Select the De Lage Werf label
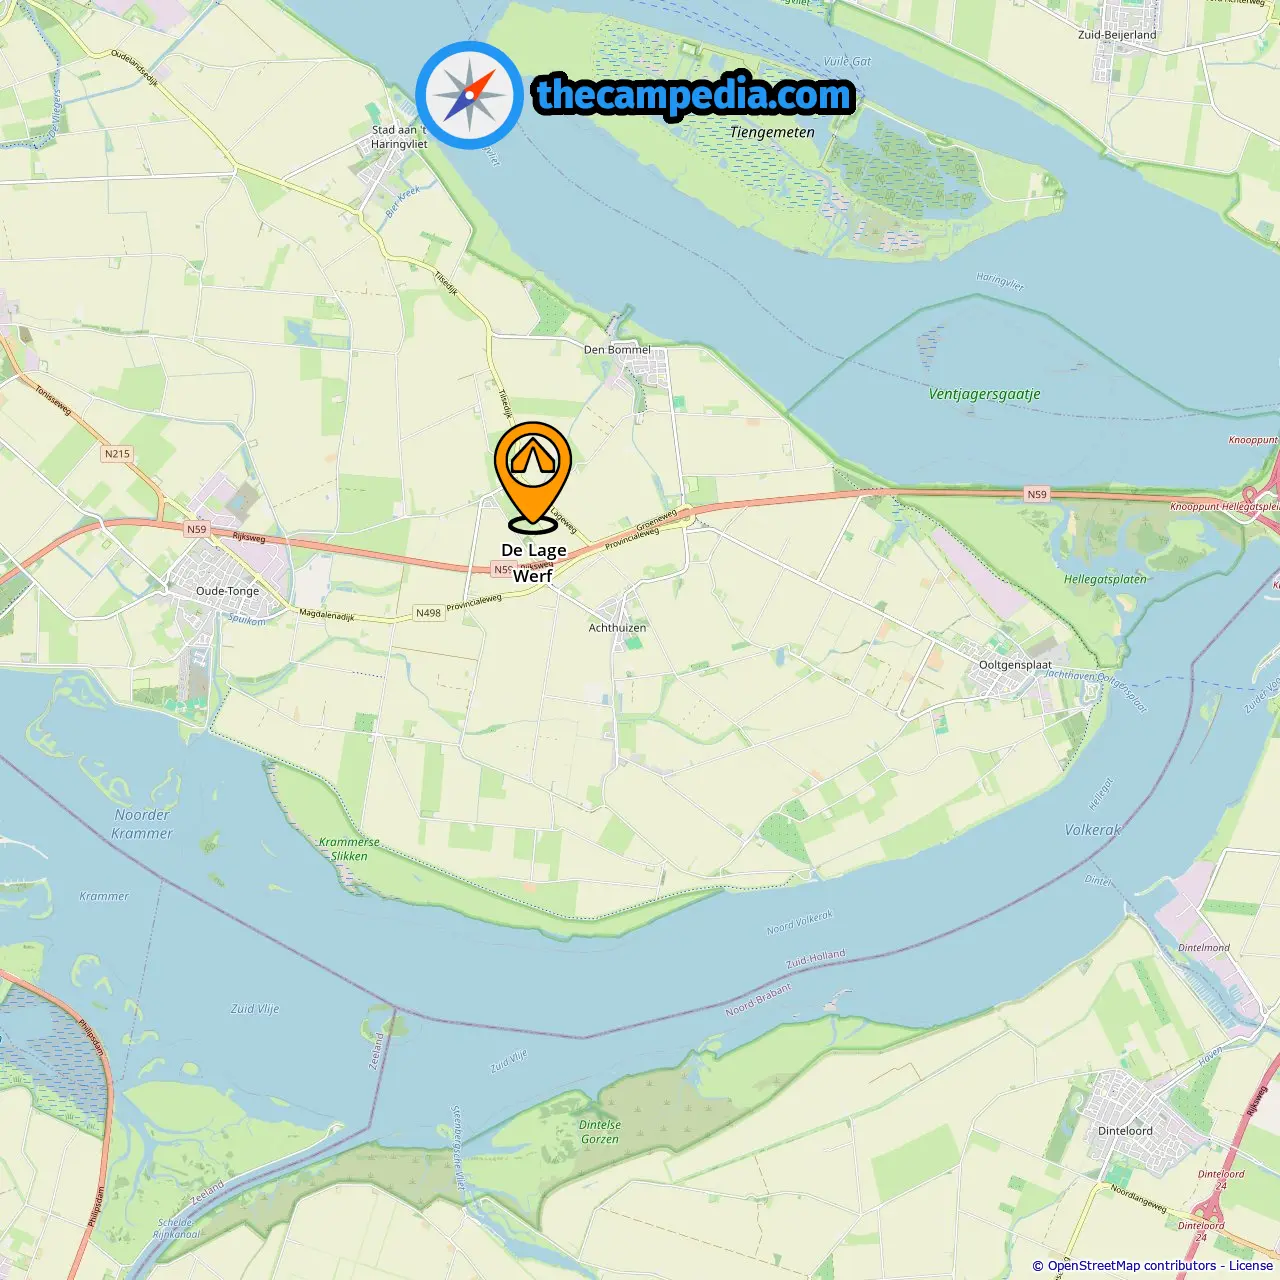Image resolution: width=1280 pixels, height=1280 pixels. (x=533, y=562)
